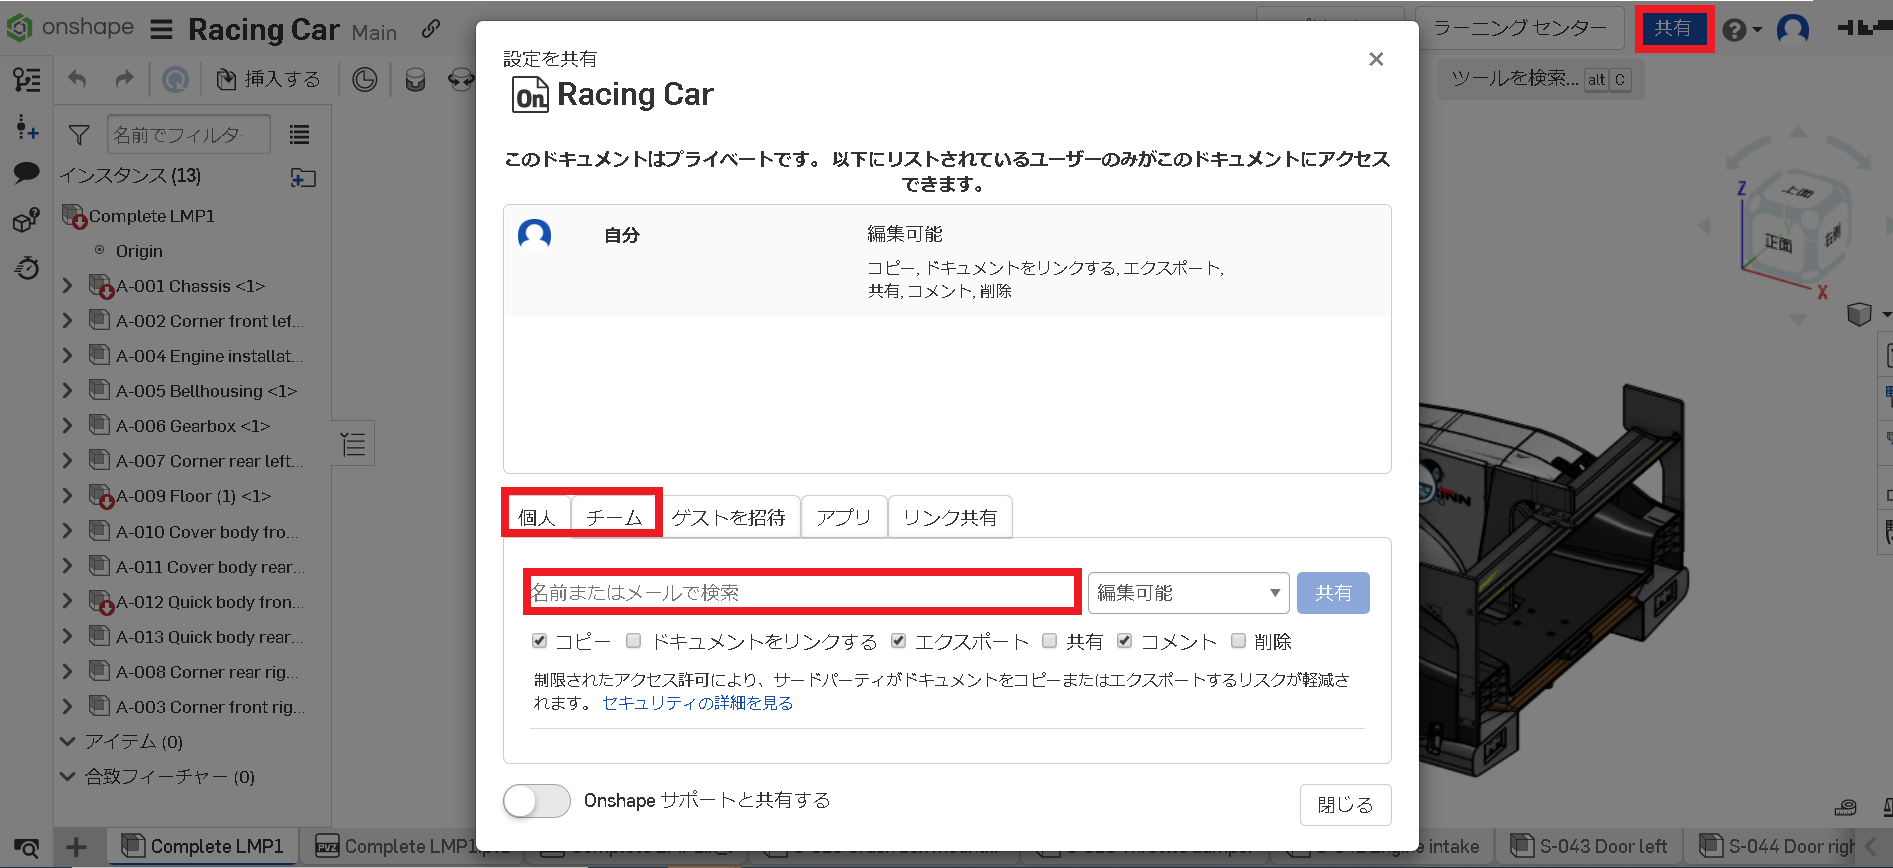Open the cube settings sidebar icon

tap(27, 219)
